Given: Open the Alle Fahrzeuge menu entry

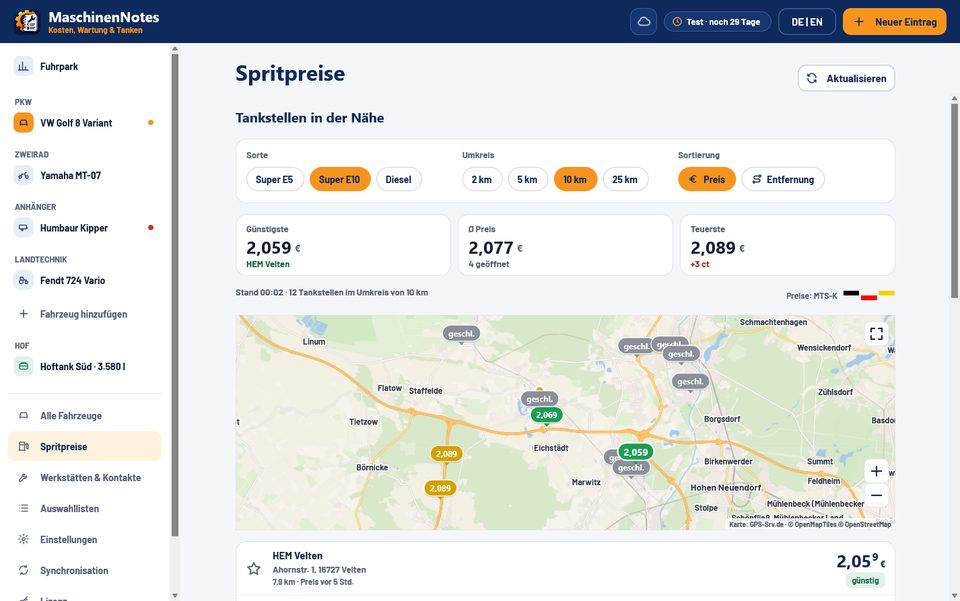Looking at the screenshot, I should tap(84, 416).
